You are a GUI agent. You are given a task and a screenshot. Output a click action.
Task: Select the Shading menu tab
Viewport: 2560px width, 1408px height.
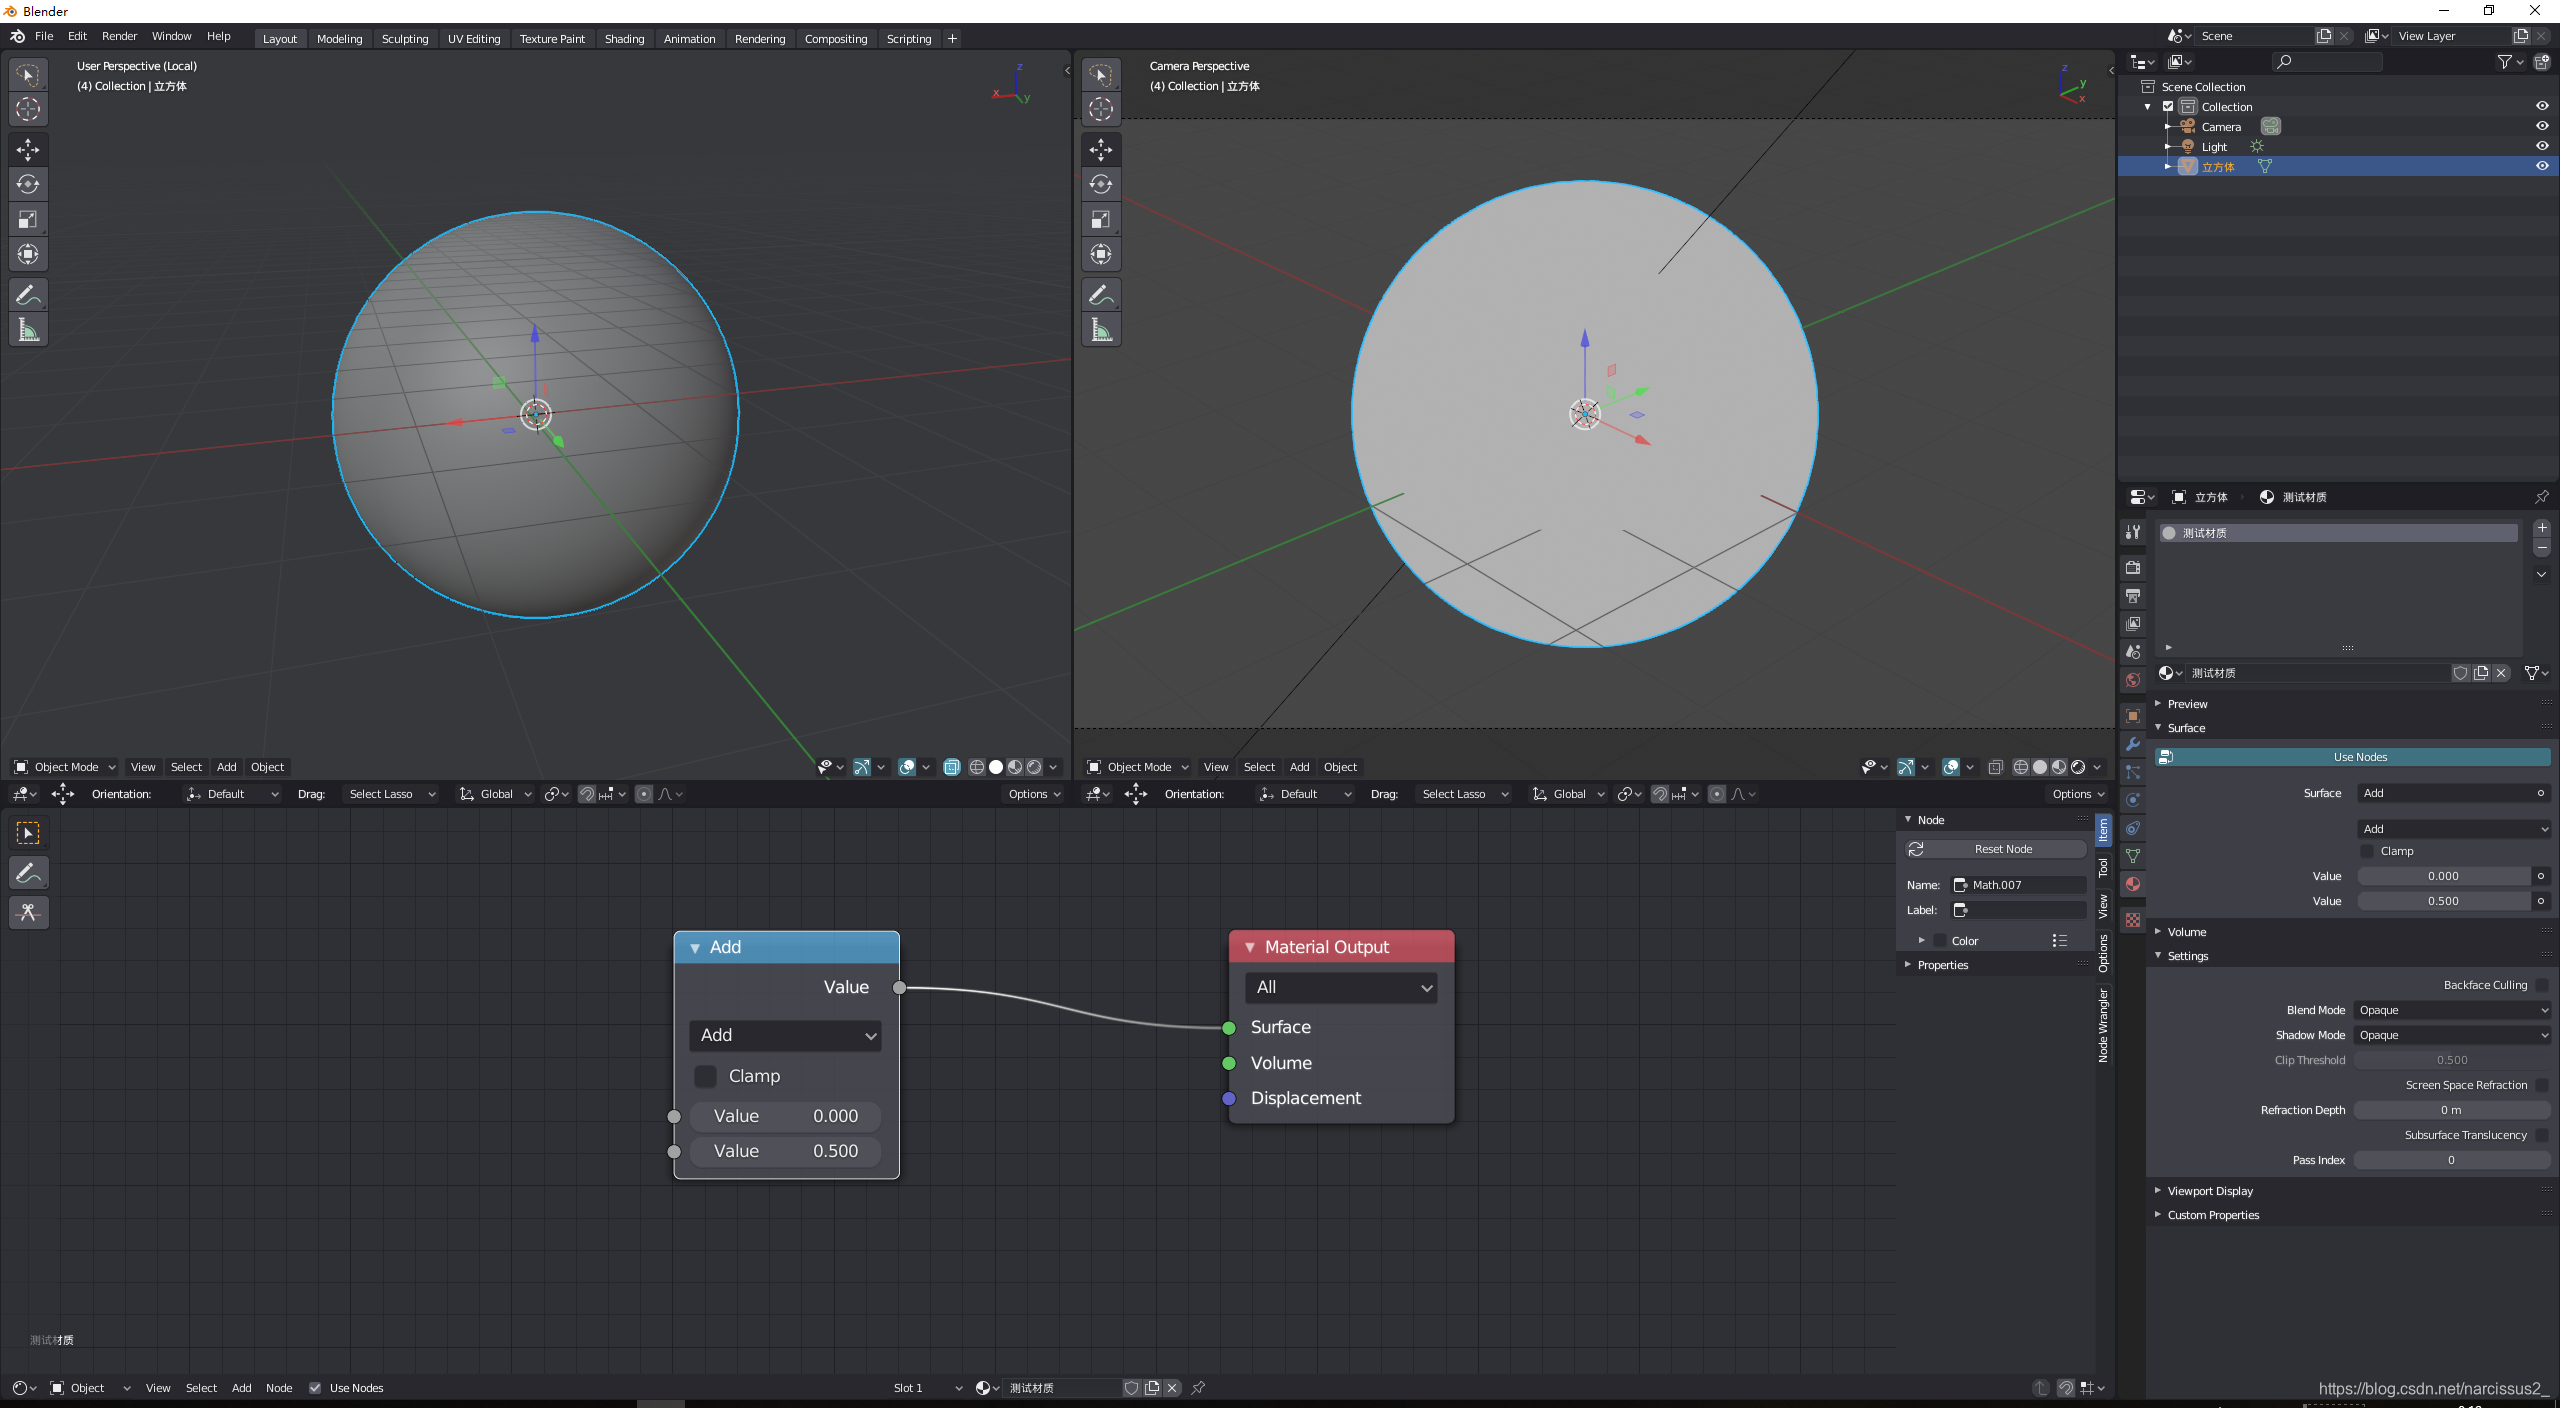624,38
